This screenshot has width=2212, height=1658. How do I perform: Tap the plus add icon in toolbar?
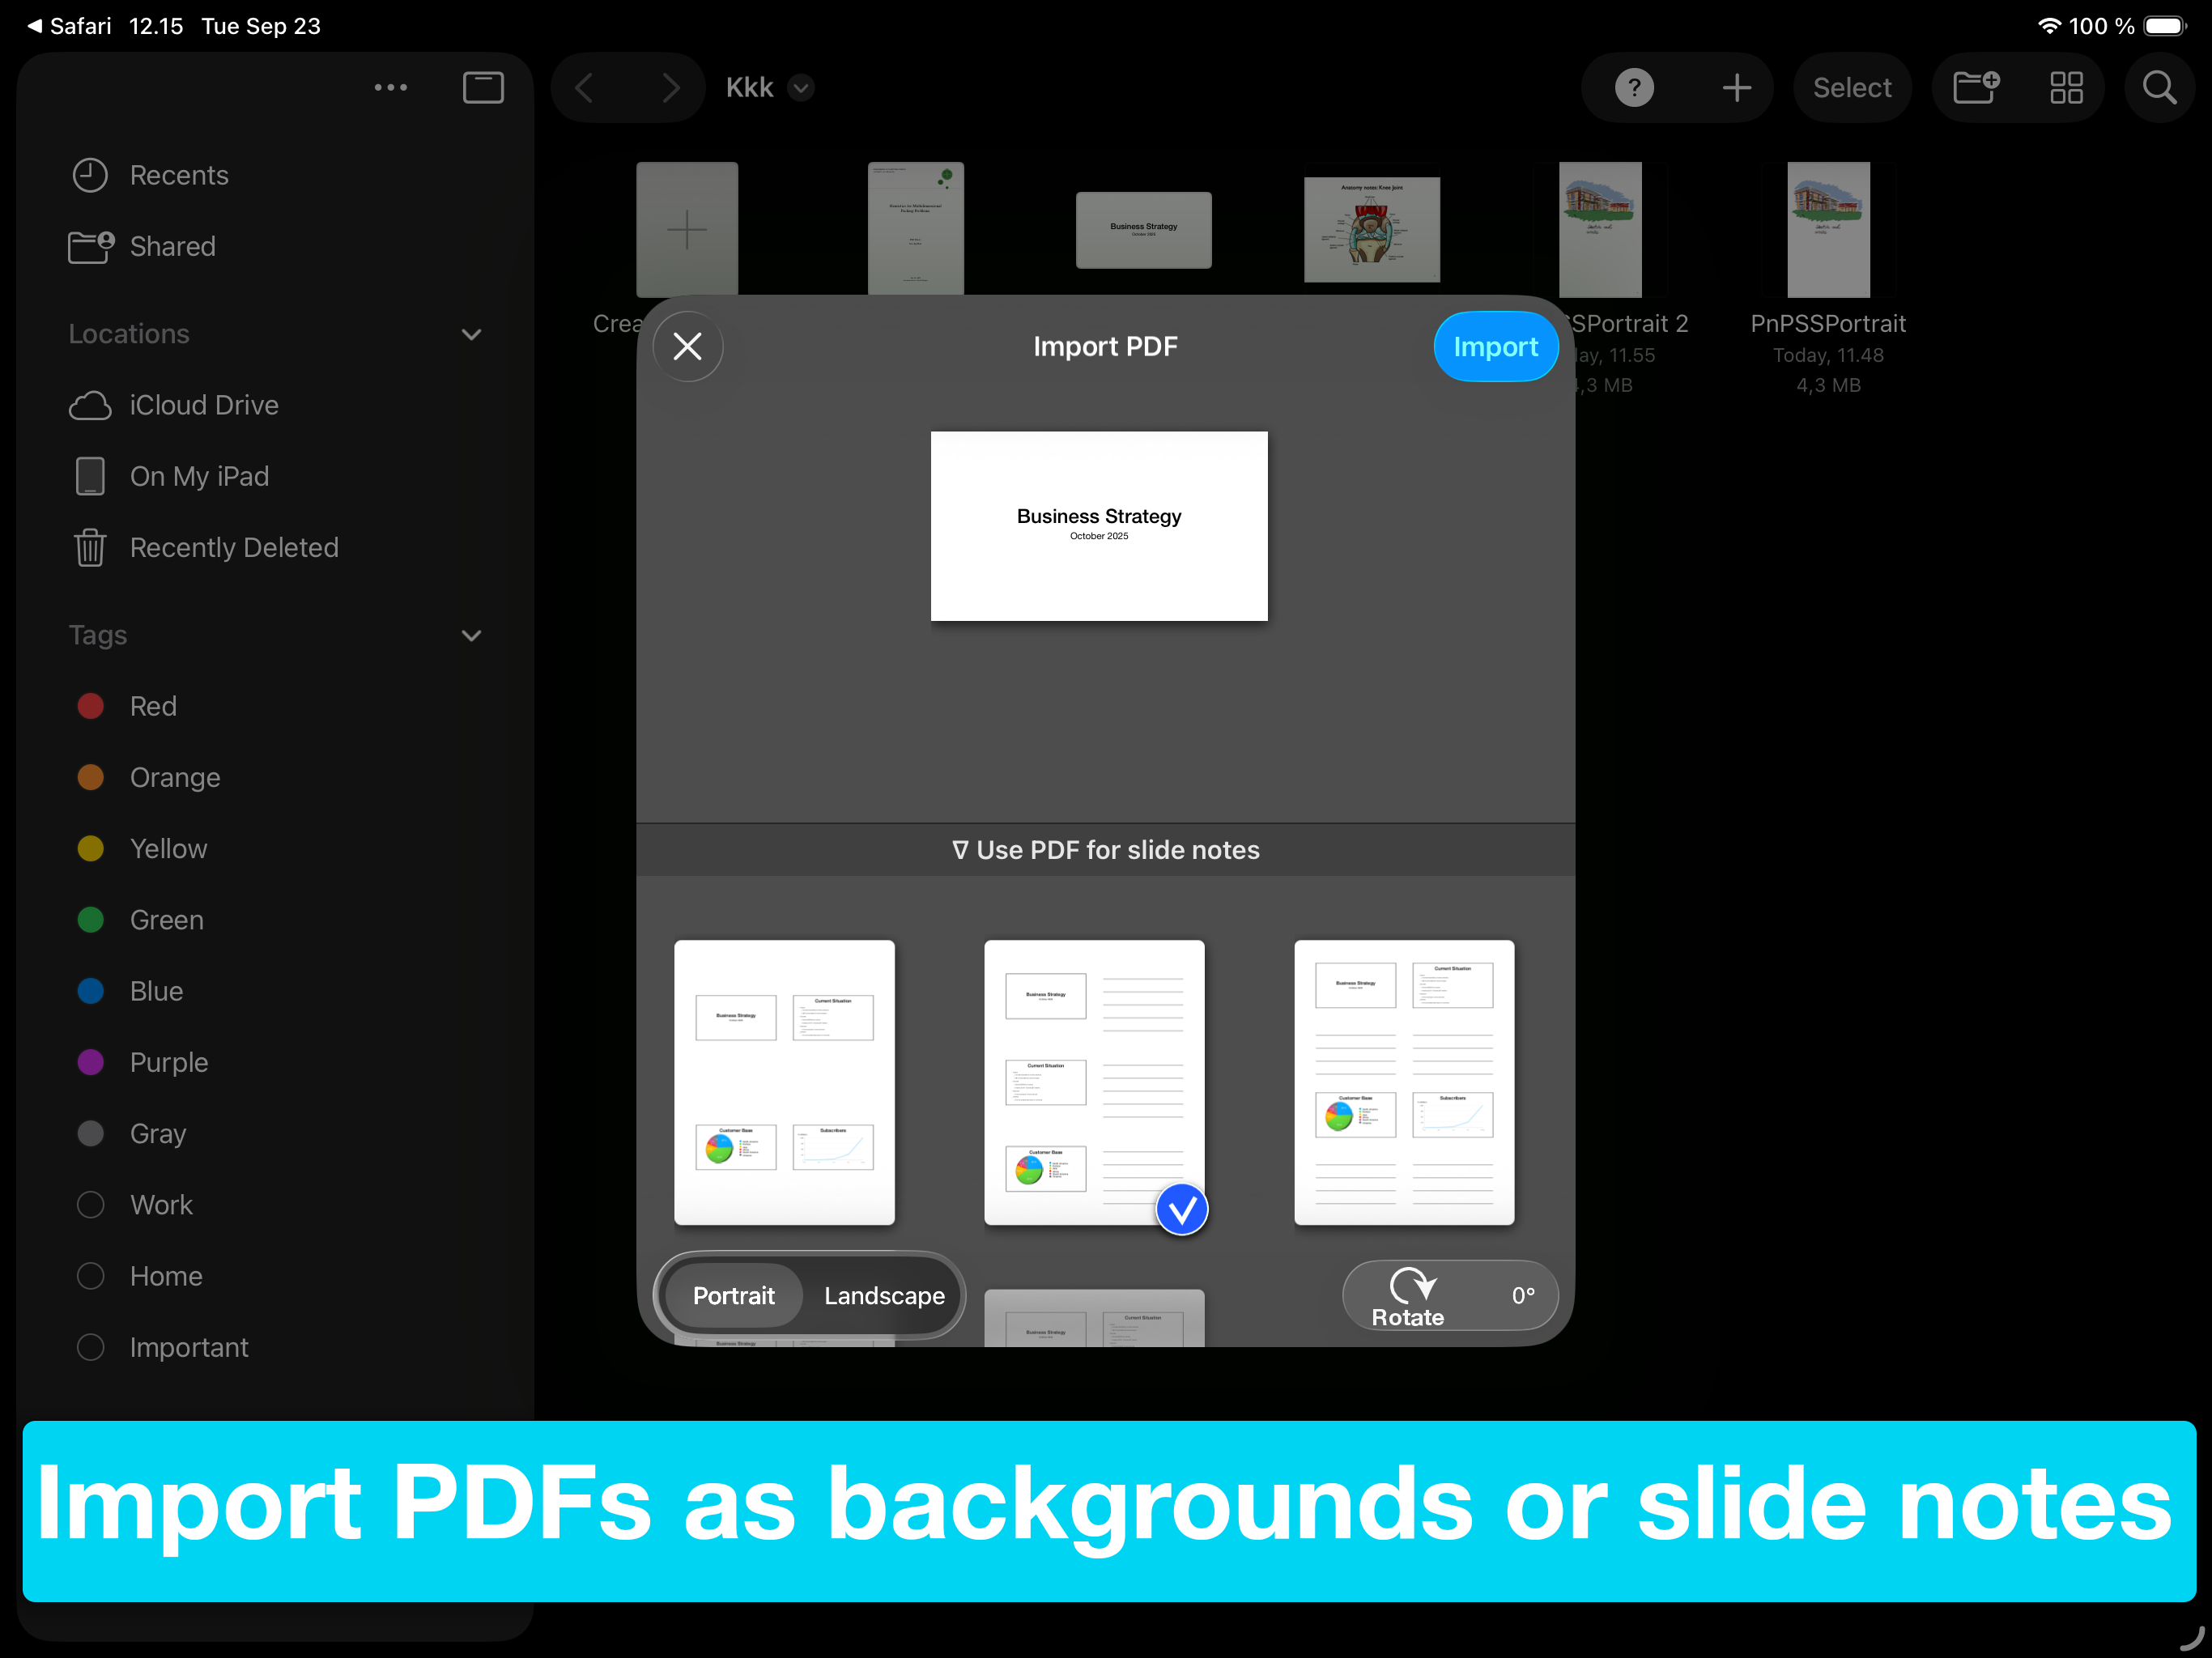click(1737, 88)
